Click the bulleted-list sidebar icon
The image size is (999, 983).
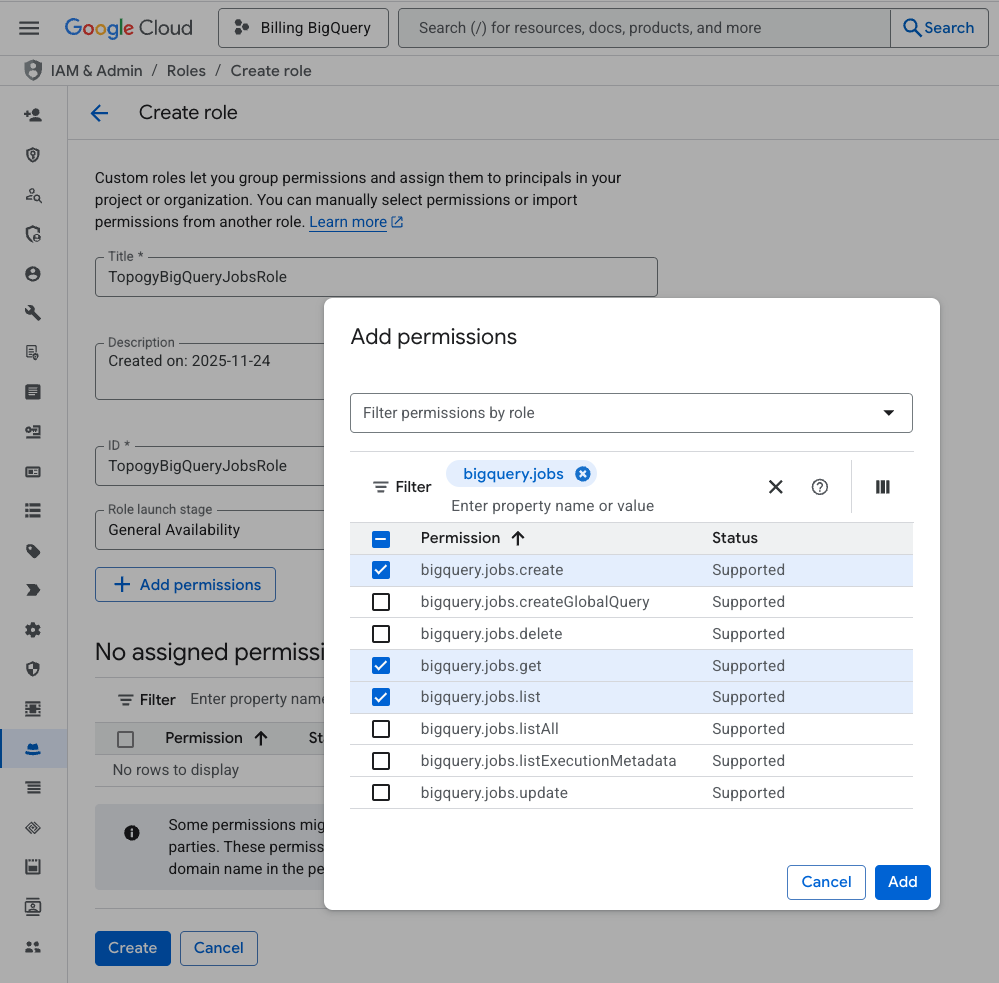32,511
